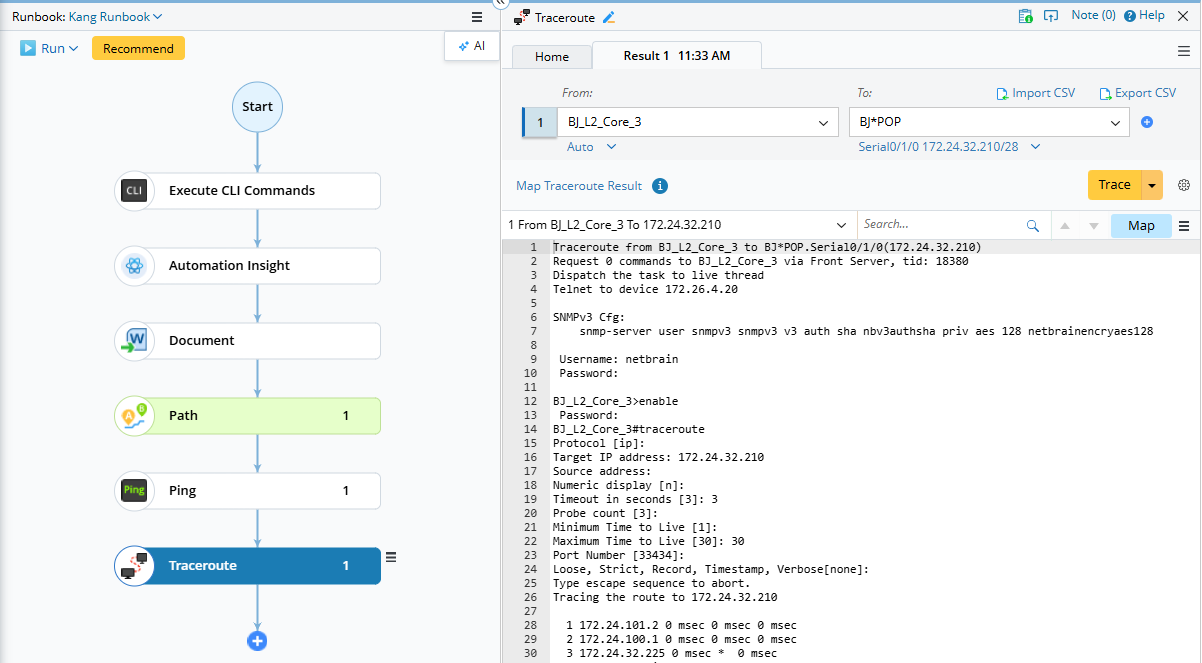Click the Trace button
Image resolution: width=1202 pixels, height=663 pixels.
pos(1115,185)
